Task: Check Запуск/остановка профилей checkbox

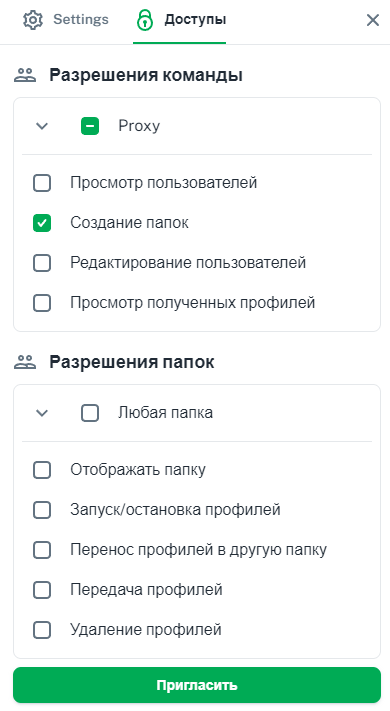Action: [x=42, y=510]
